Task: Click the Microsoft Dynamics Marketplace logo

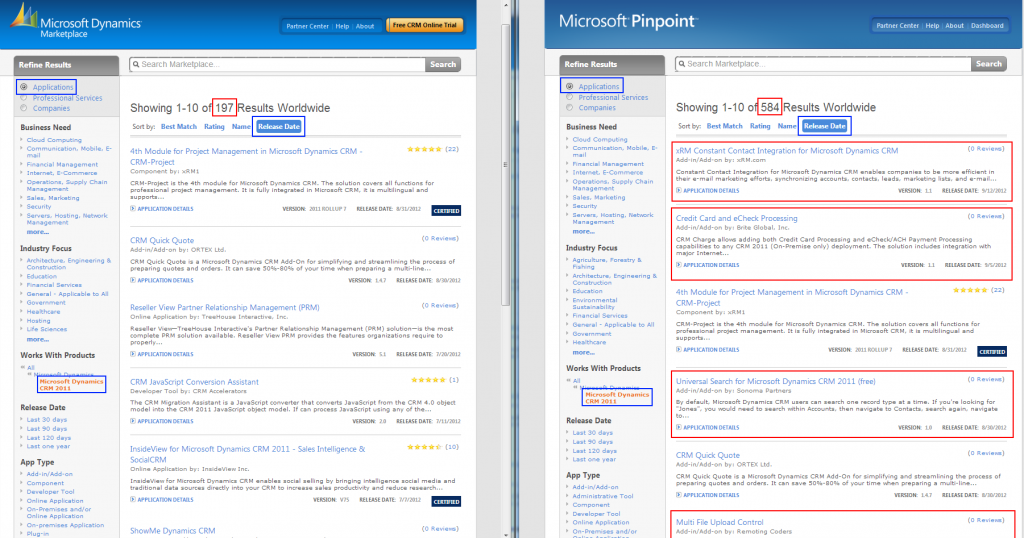Action: pyautogui.click(x=76, y=22)
